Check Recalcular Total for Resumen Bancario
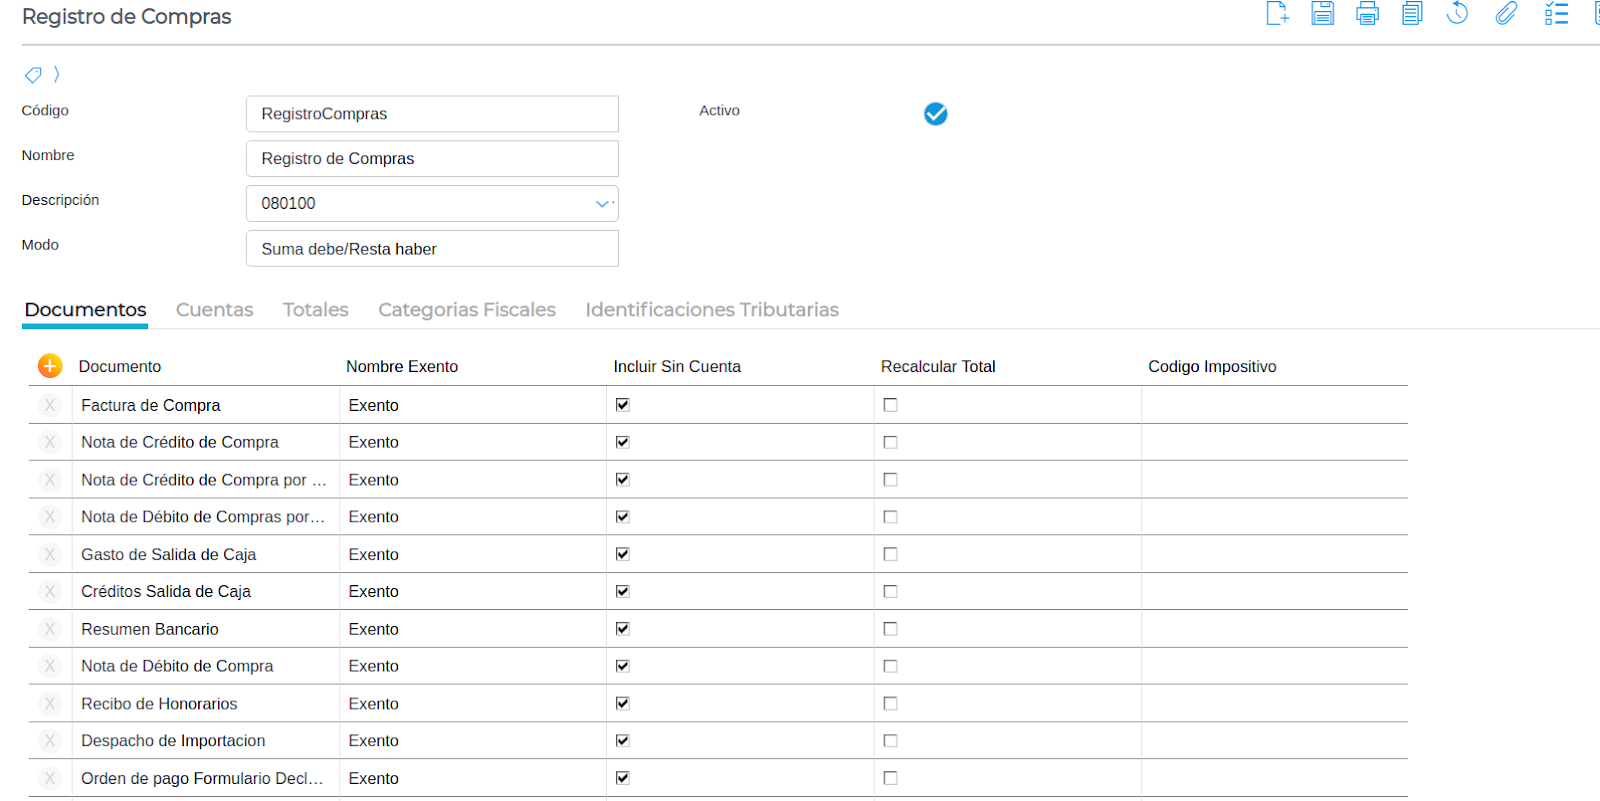This screenshot has height=801, width=1600. [x=890, y=629]
